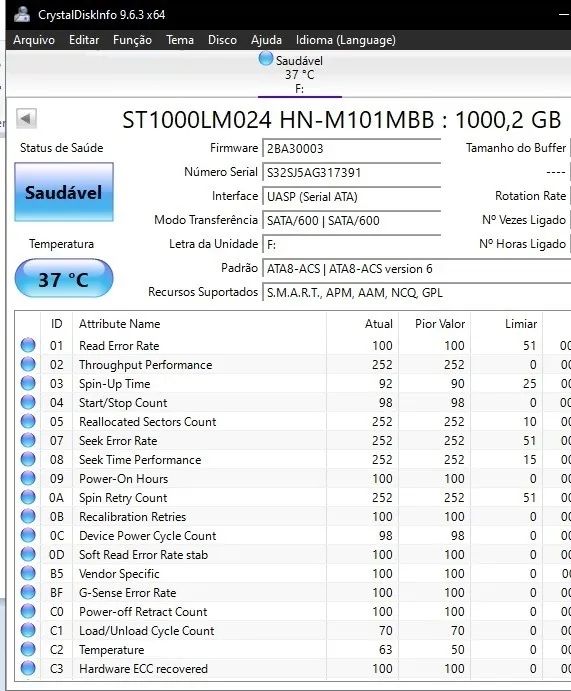The height and width of the screenshot is (691, 571).
Task: Click status circle for Hardware ECC recovered
Action: [28, 668]
